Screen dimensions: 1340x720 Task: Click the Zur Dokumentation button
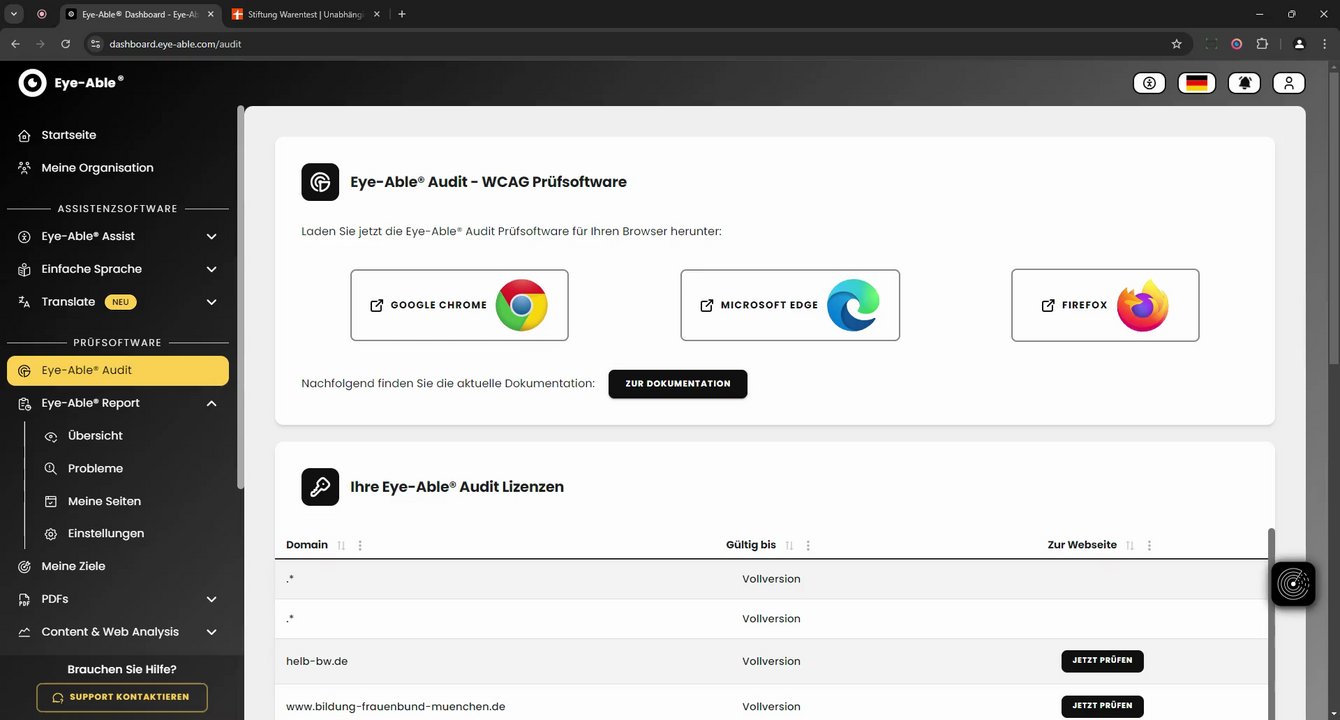678,384
